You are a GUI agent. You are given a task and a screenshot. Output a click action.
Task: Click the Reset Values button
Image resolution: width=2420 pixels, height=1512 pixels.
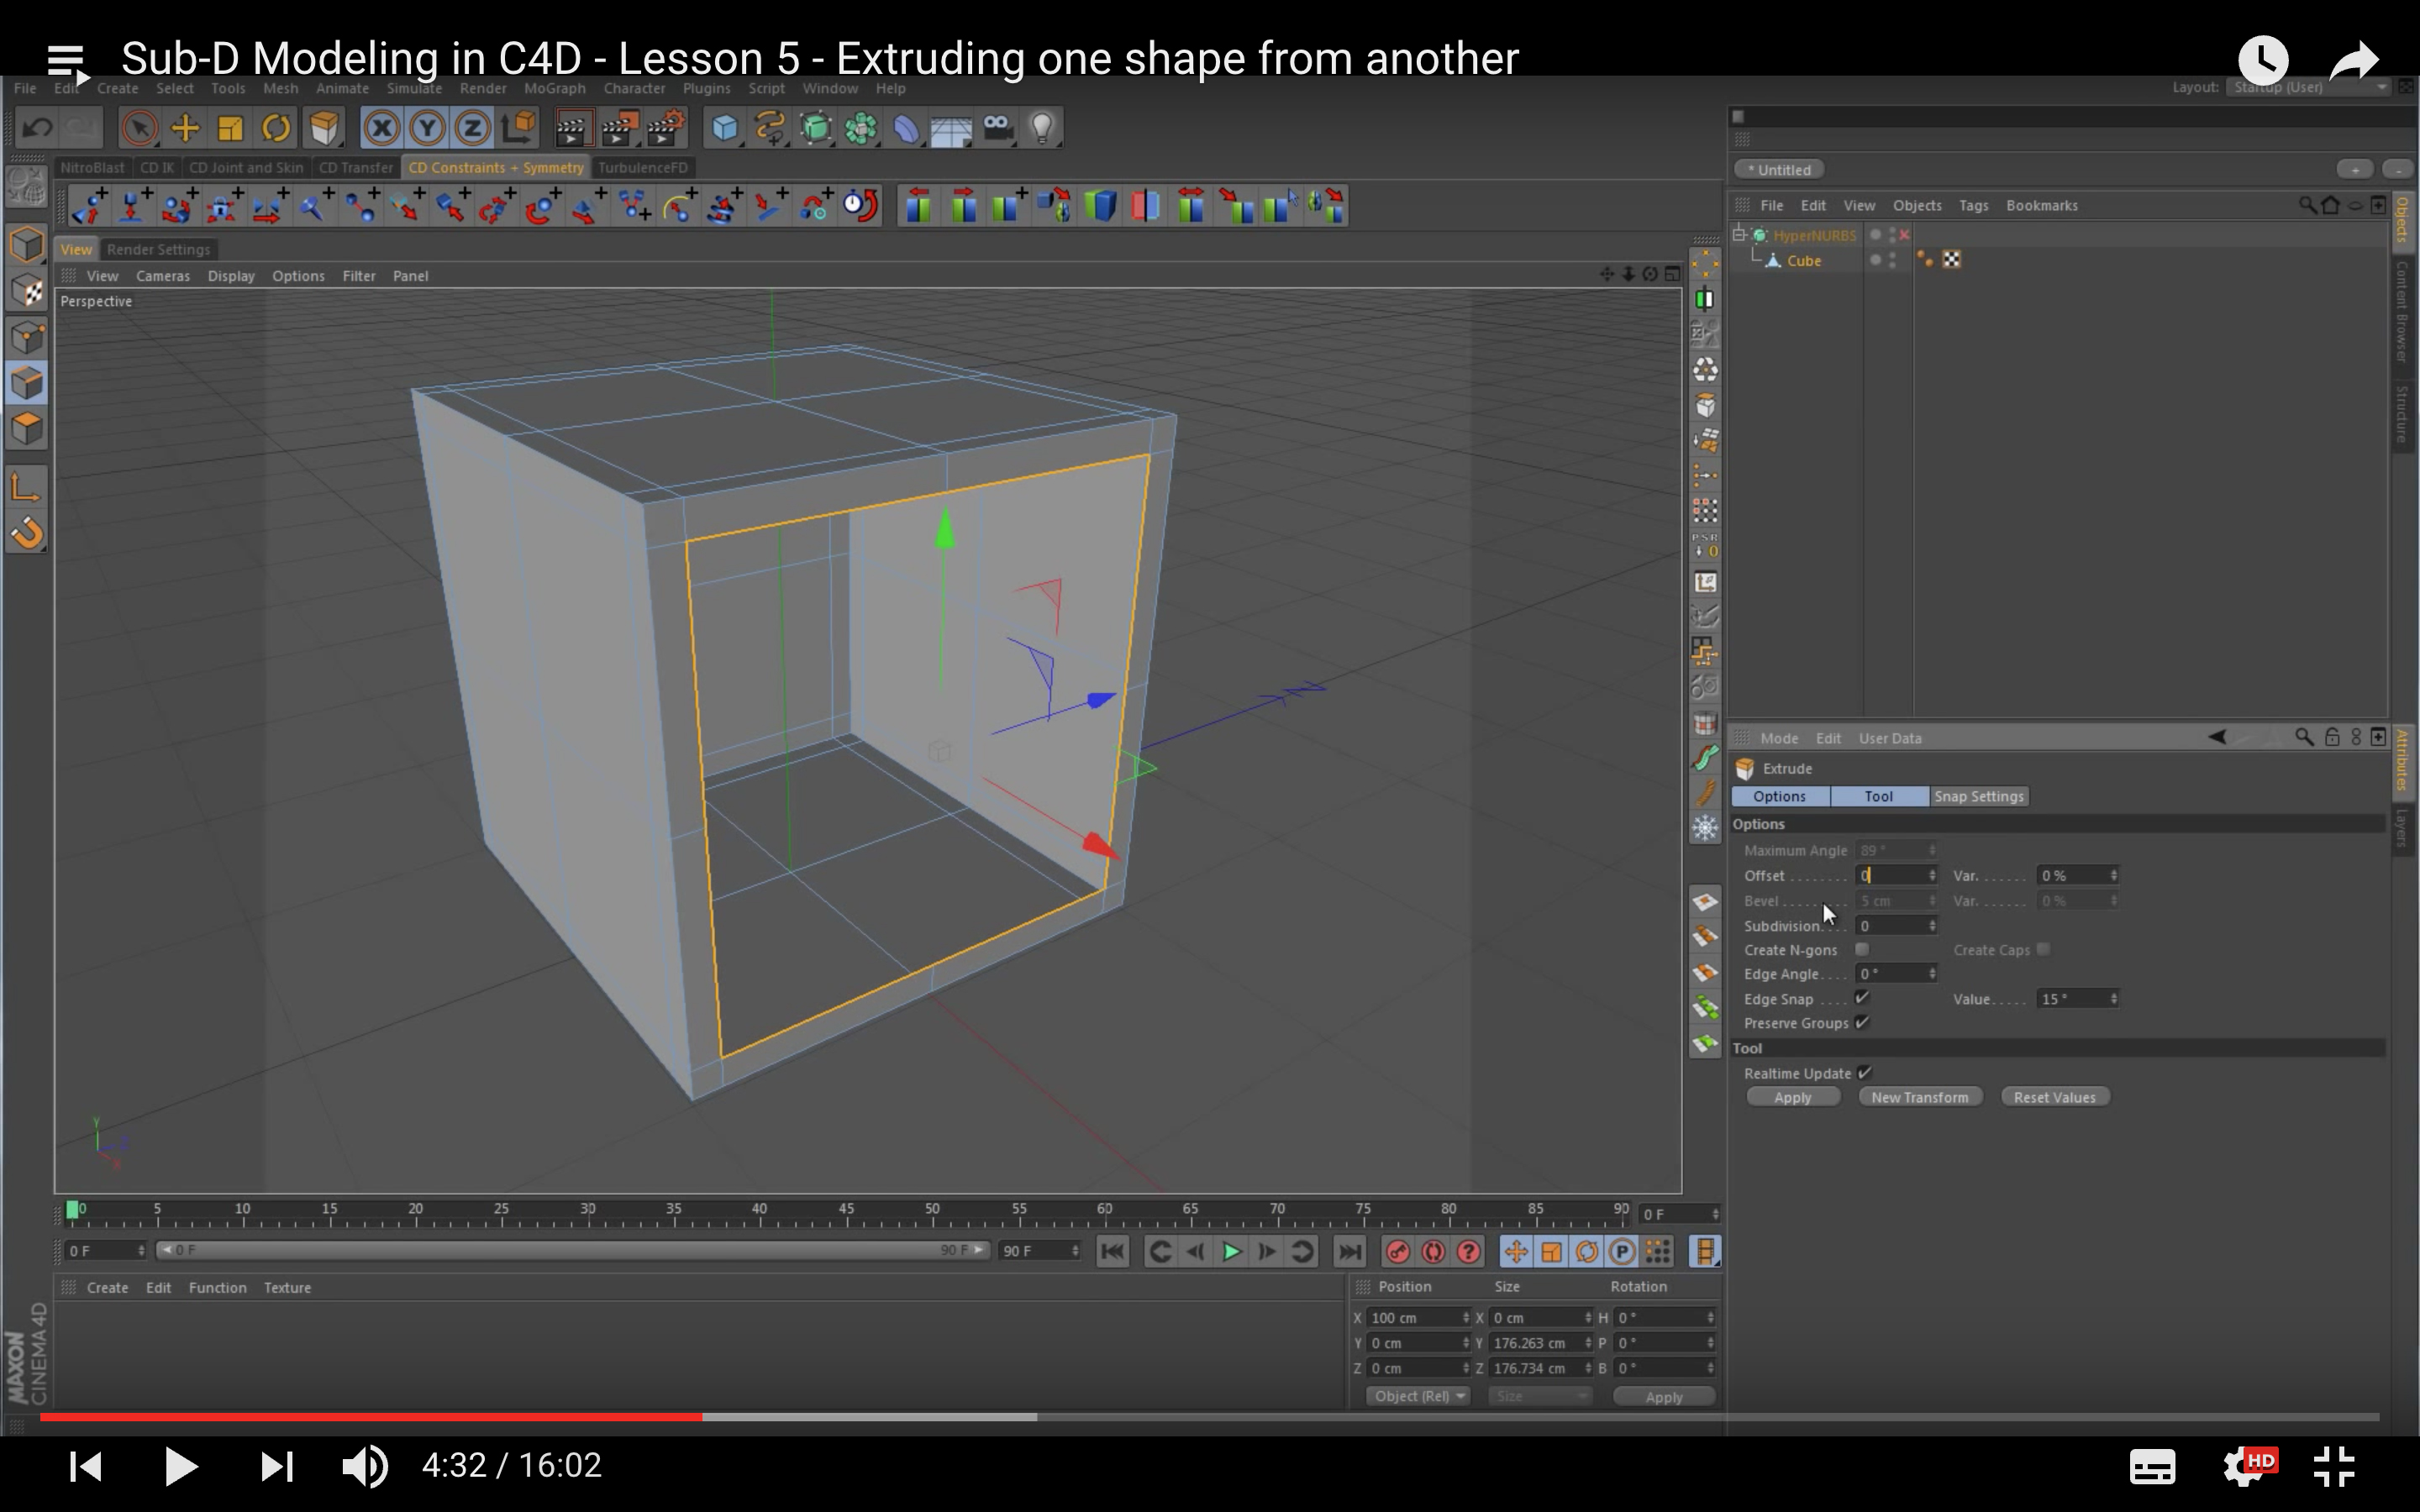2054,1097
